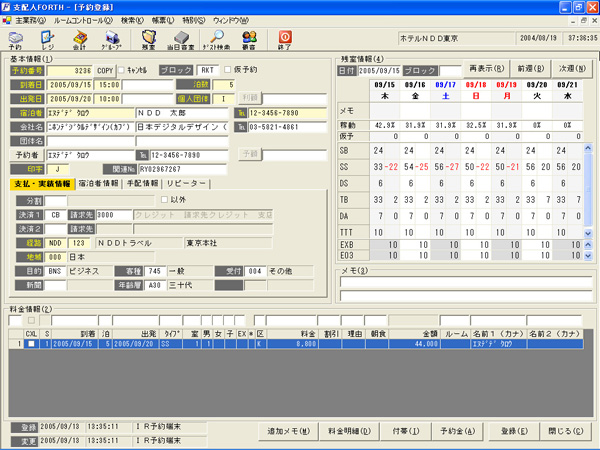Click the 予約 reservation toolbar icon

(x=15, y=40)
